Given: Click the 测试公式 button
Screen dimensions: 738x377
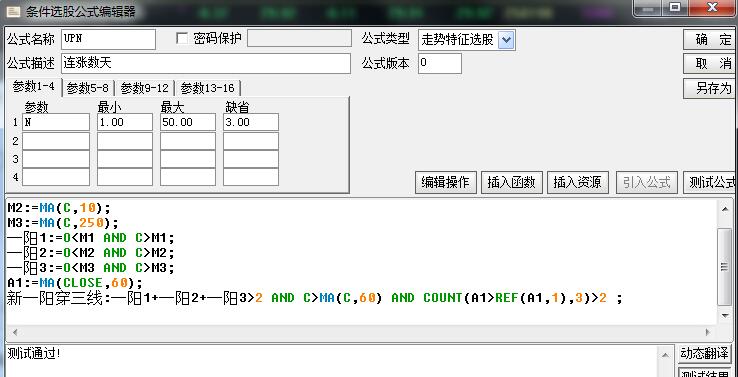Looking at the screenshot, I should pos(711,183).
